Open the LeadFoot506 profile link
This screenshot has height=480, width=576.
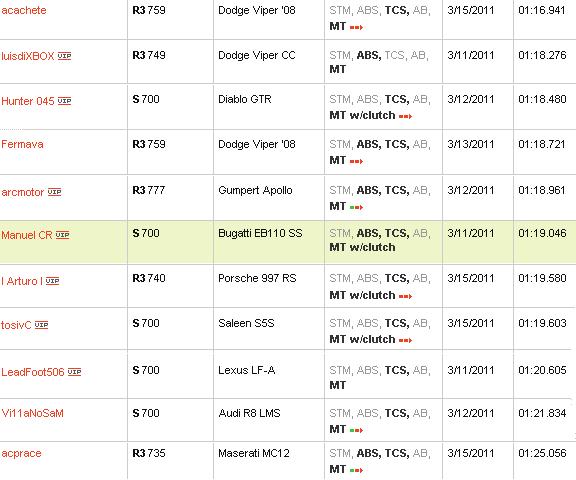33,372
